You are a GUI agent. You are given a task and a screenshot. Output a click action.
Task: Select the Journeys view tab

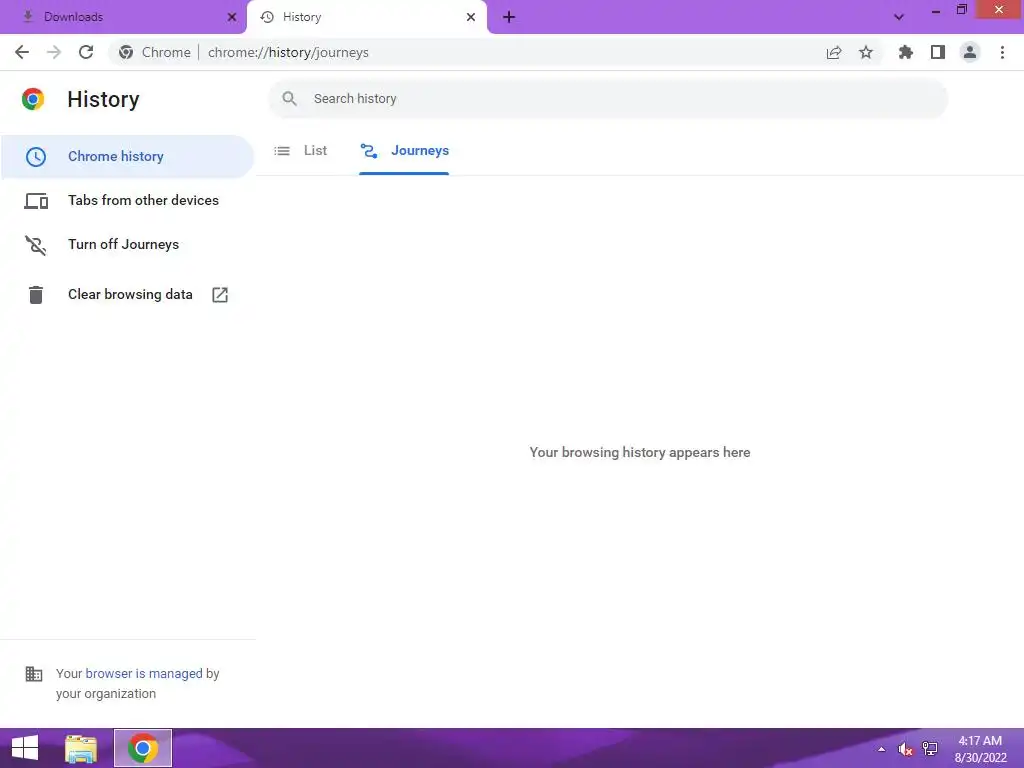click(404, 151)
